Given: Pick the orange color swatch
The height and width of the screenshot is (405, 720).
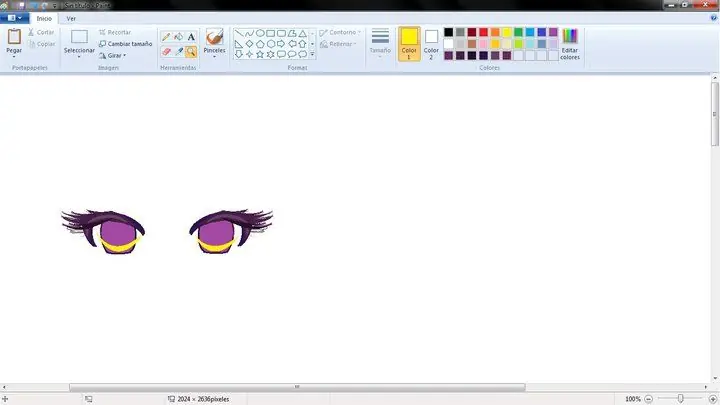Looking at the screenshot, I should click(495, 32).
